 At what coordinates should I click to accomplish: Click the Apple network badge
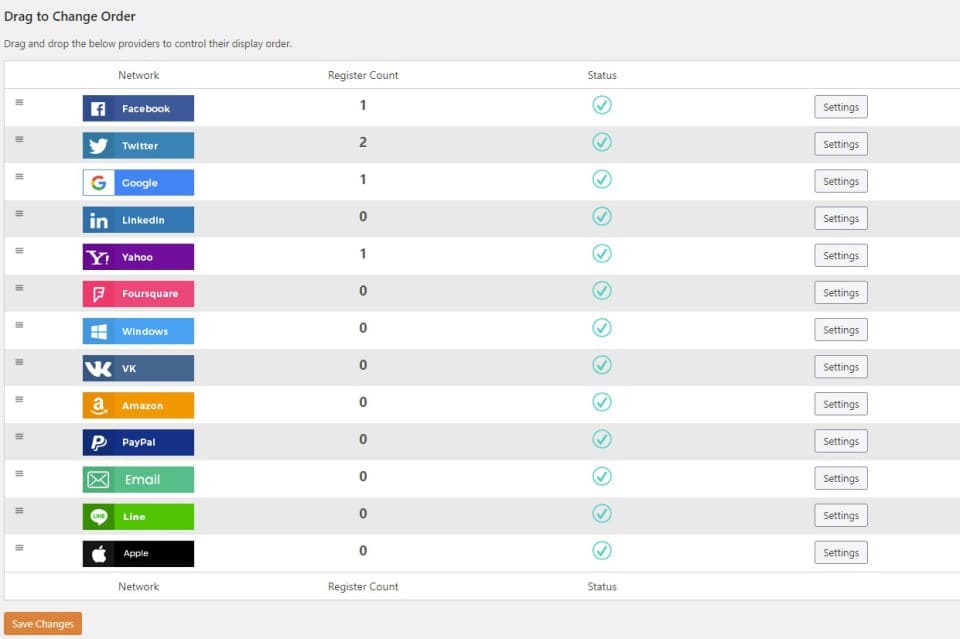[138, 554]
